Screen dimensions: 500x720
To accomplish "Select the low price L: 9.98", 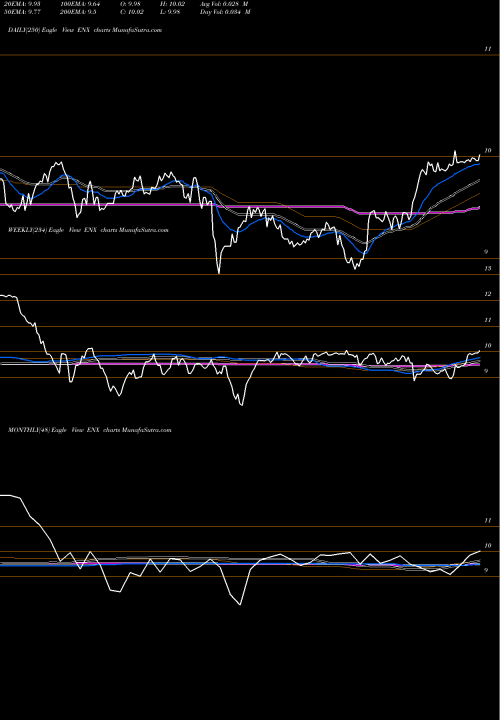I will (x=168, y=12).
